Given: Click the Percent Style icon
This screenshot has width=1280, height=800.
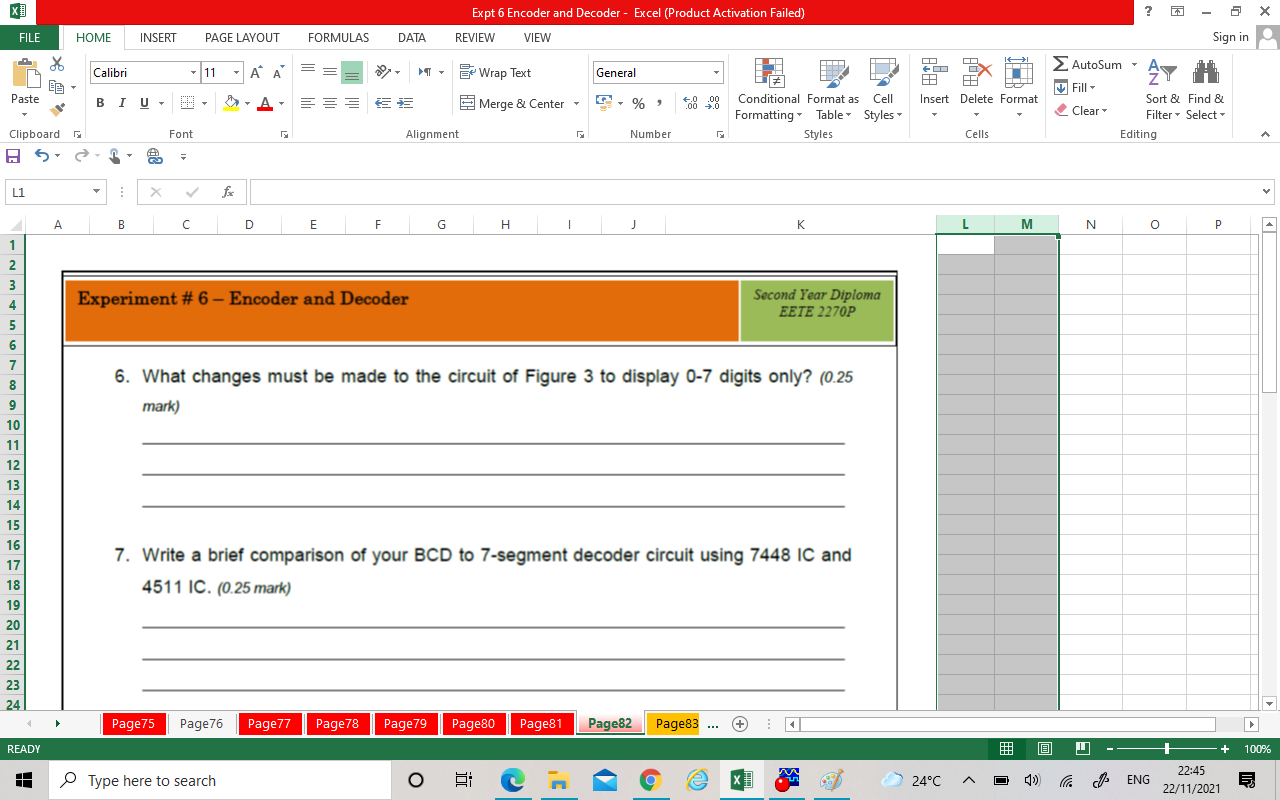Looking at the screenshot, I should 637,103.
